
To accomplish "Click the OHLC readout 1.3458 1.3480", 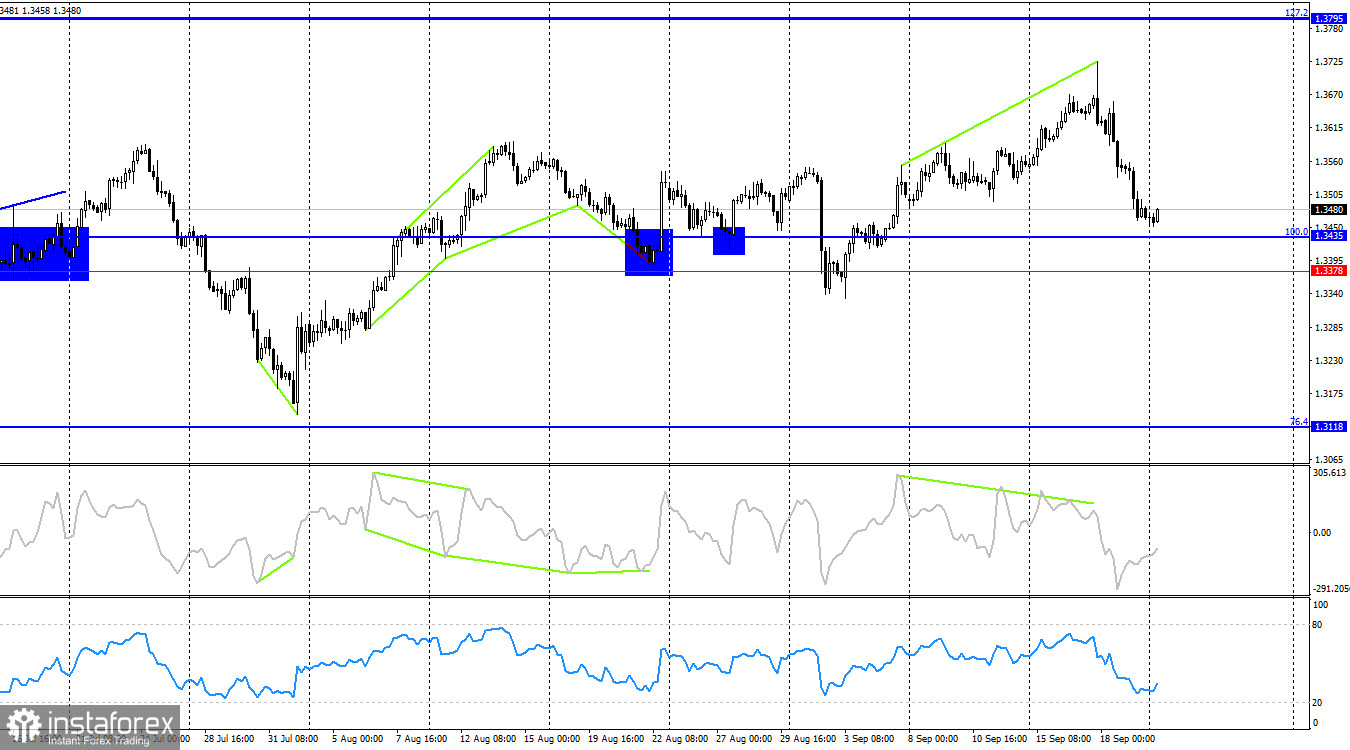I will [x=54, y=10].
